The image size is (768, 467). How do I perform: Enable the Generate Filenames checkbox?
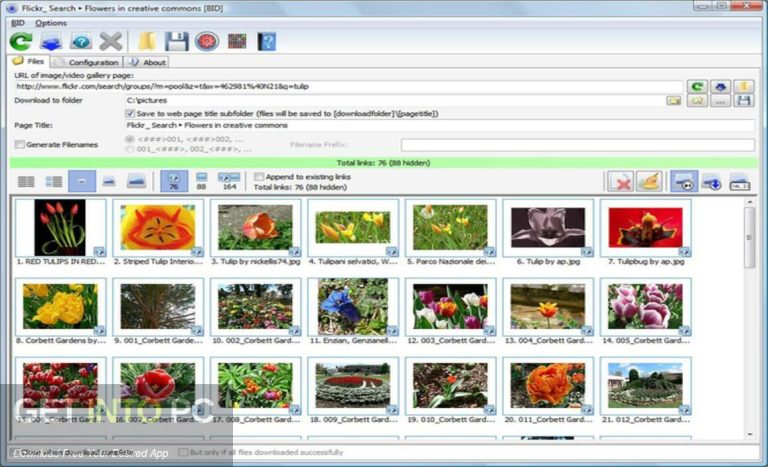[x=20, y=144]
